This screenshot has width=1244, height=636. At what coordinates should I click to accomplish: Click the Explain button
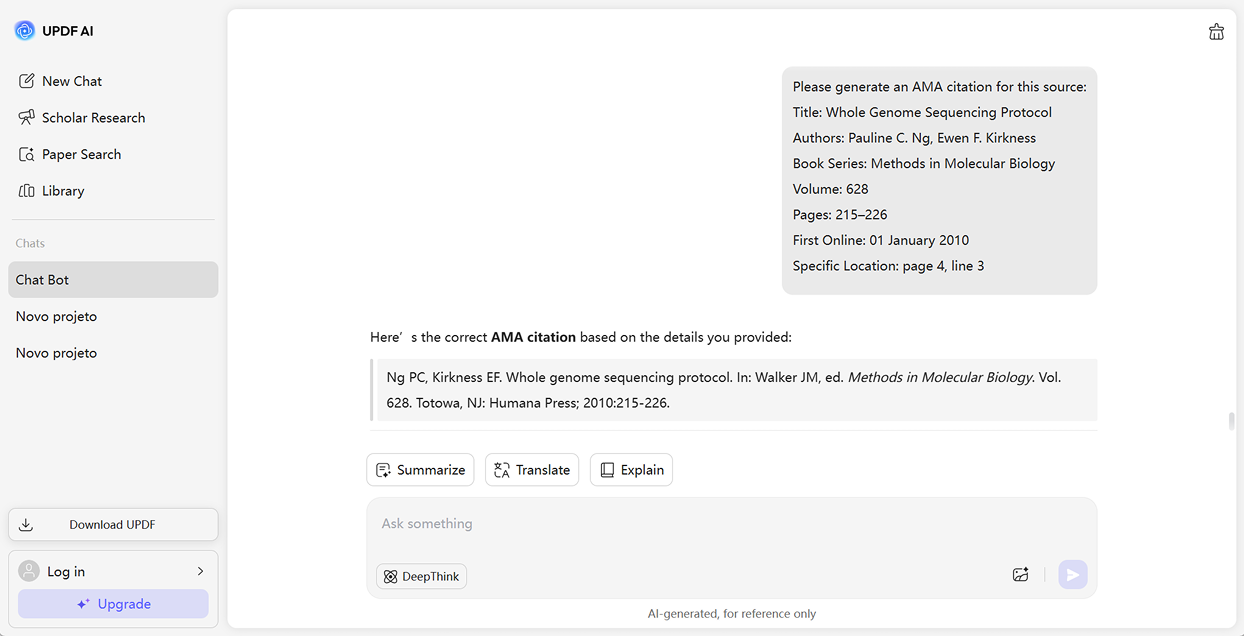point(631,470)
